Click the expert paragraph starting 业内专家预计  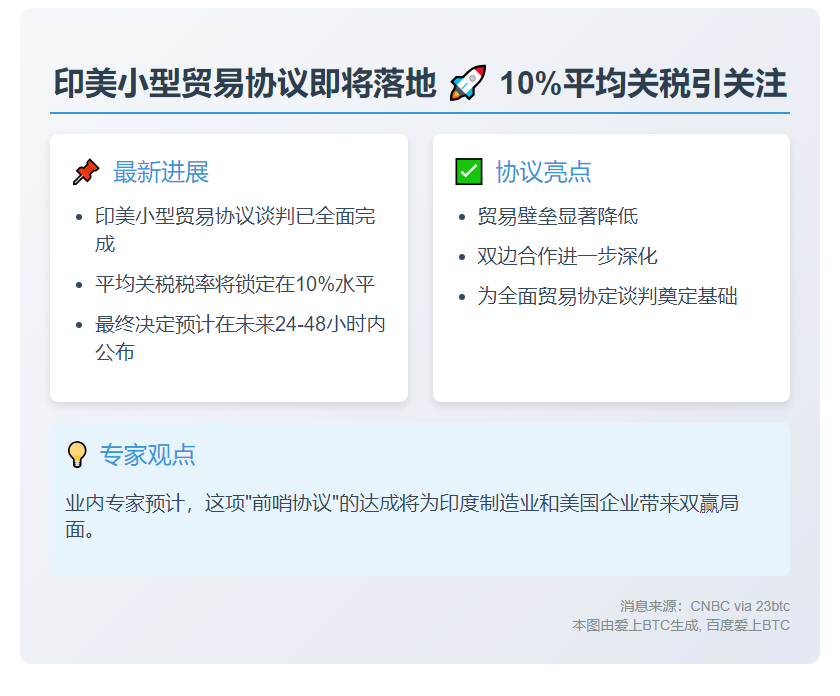click(402, 517)
